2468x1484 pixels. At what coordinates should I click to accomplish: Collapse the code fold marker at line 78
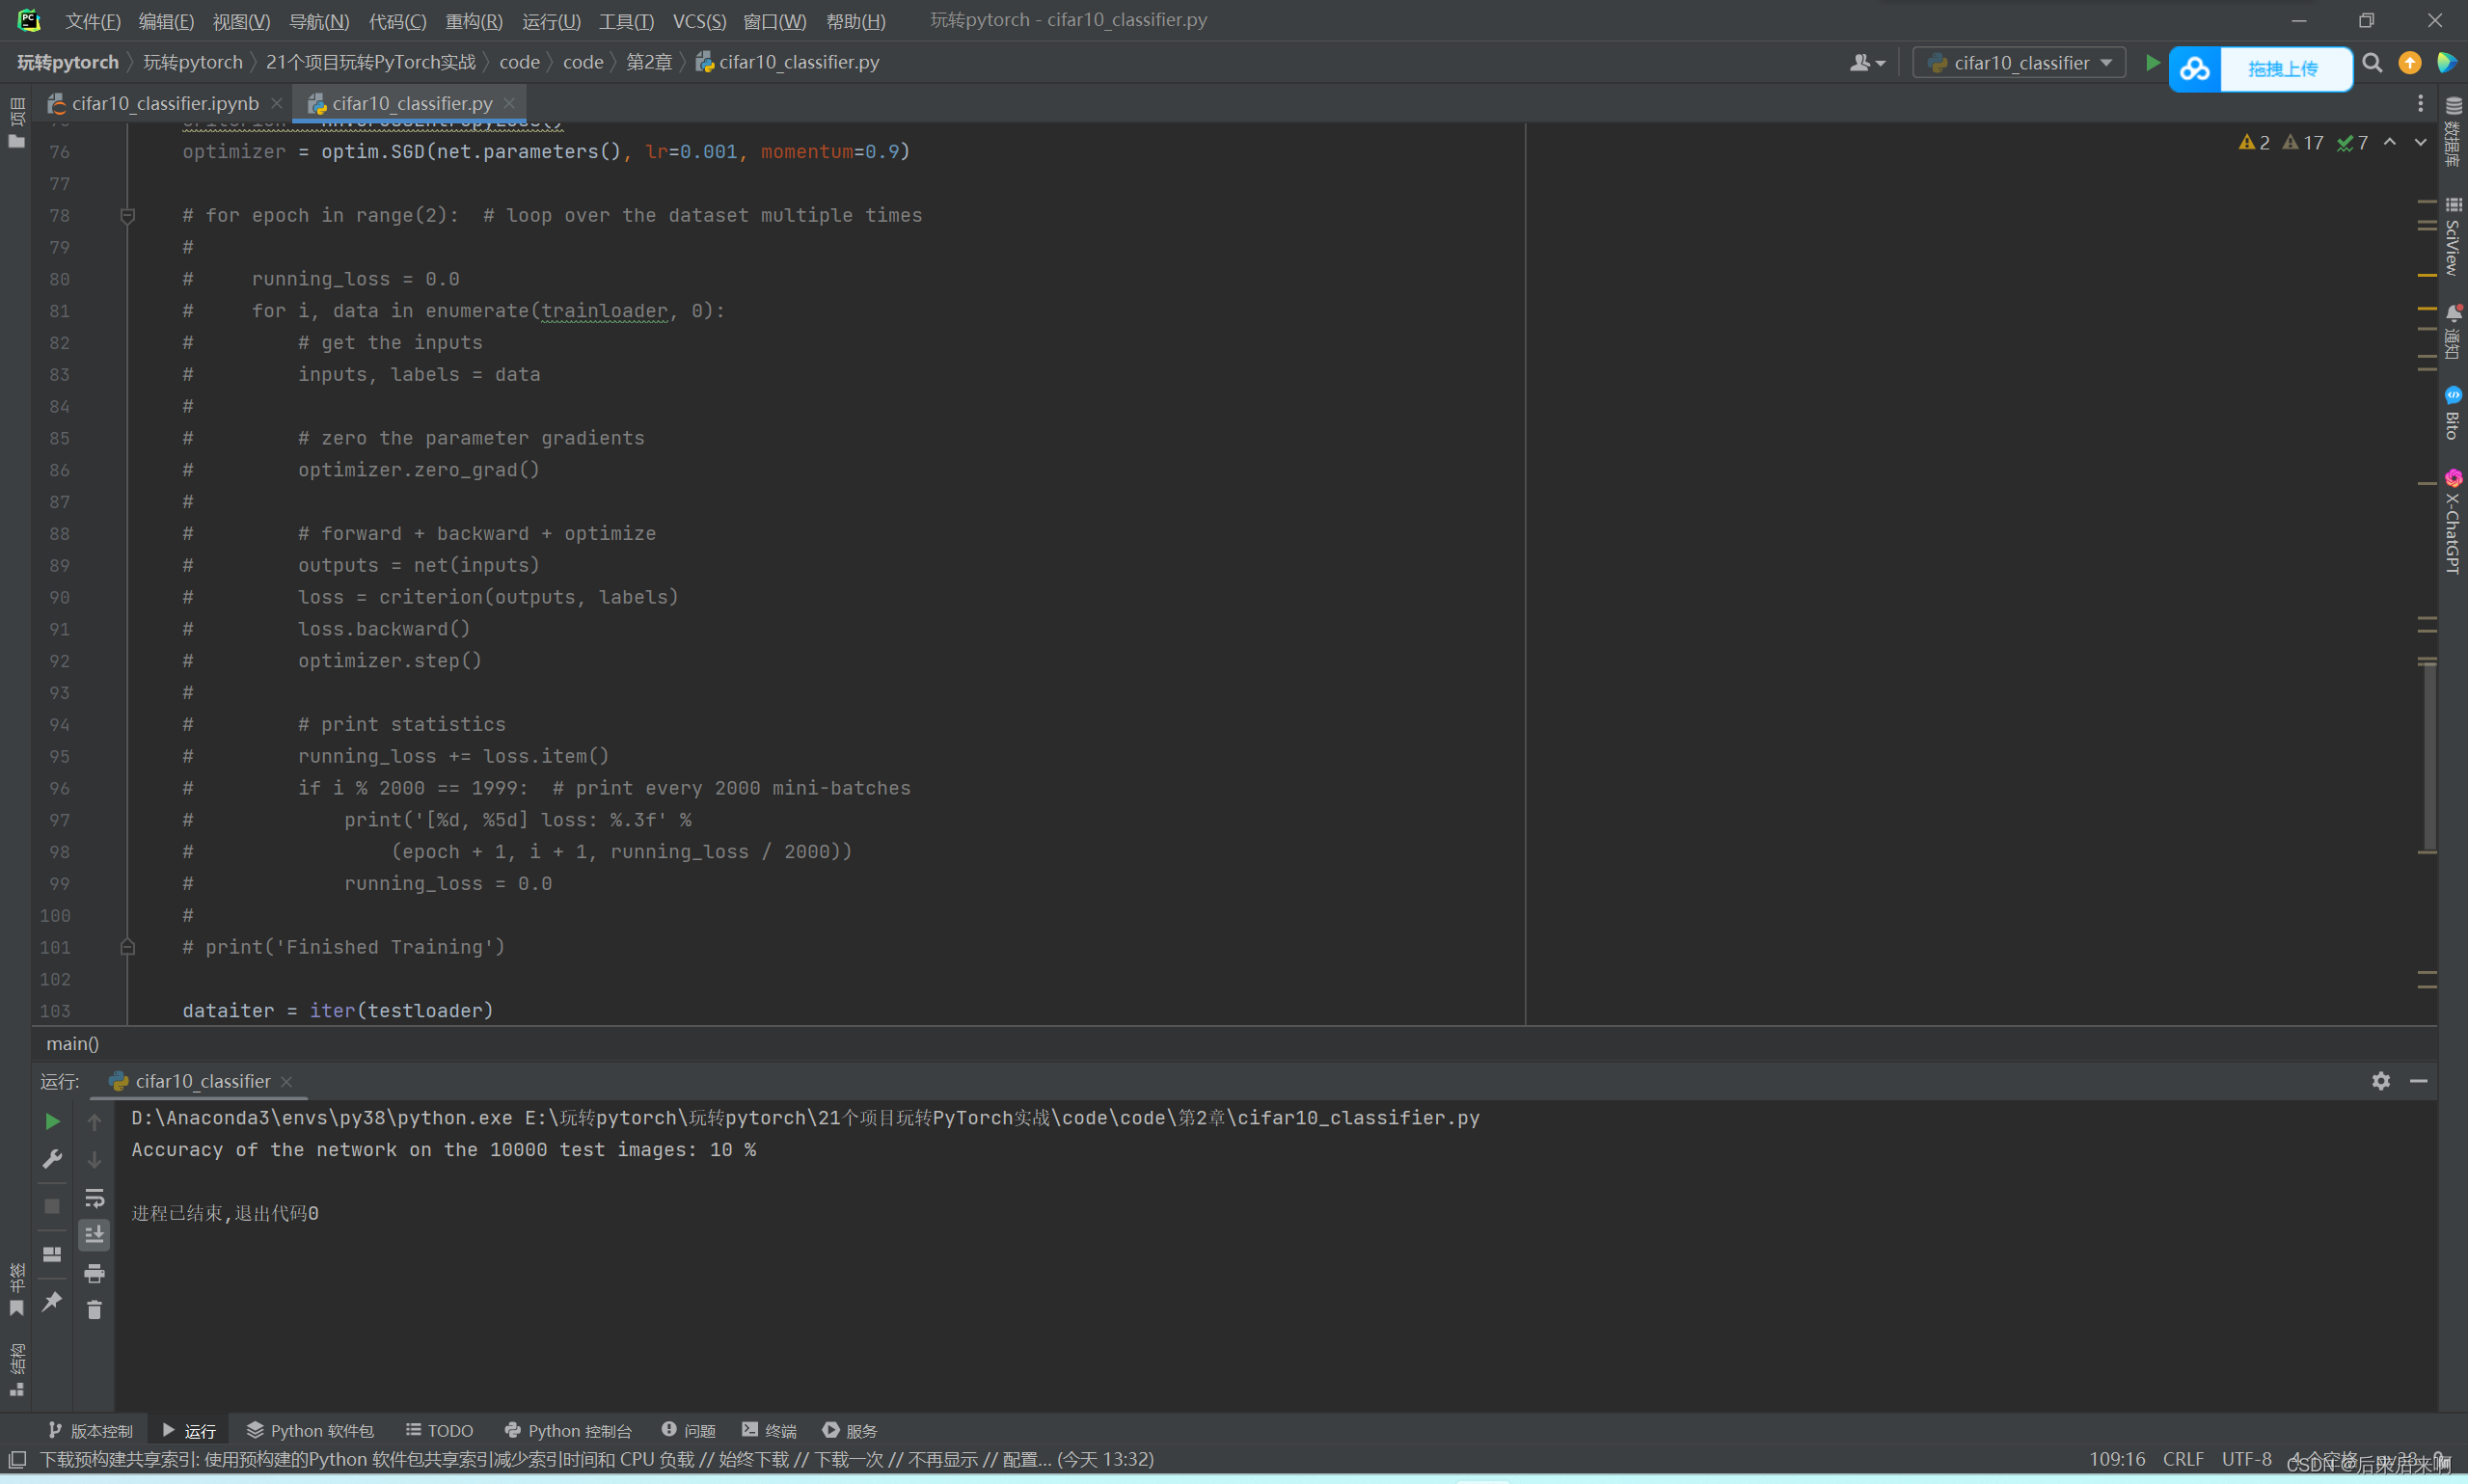(127, 215)
